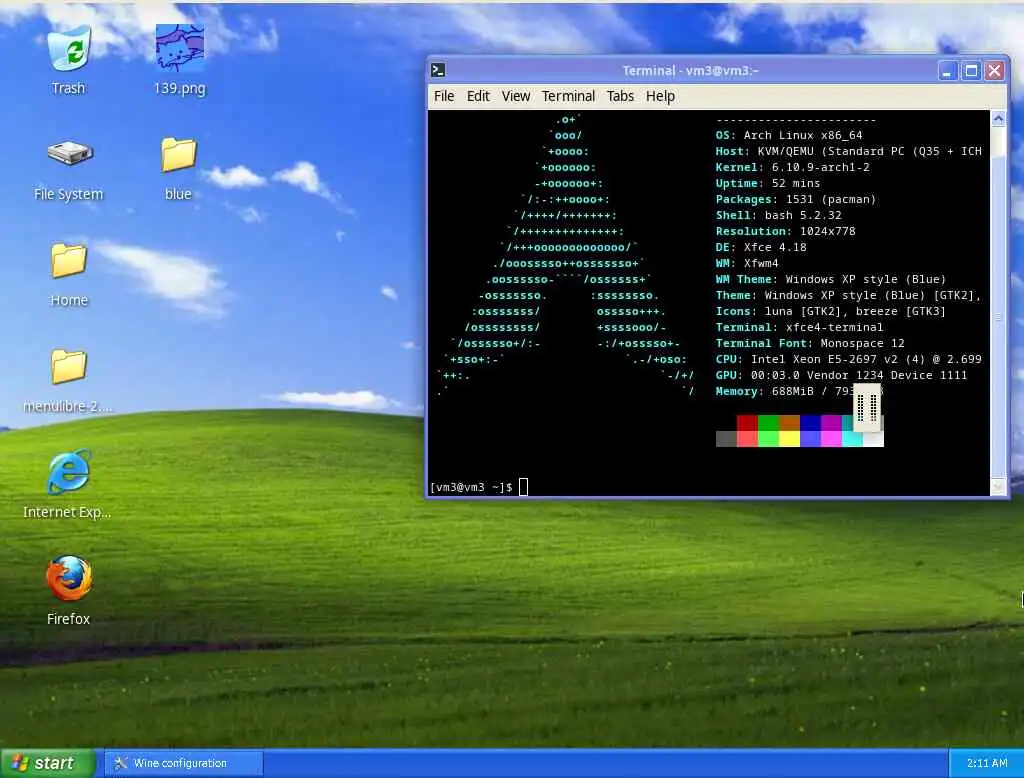1024x778 pixels.
Task: Click the 'Icons: luna [GTK2]' line
Action: pyautogui.click(x=831, y=312)
